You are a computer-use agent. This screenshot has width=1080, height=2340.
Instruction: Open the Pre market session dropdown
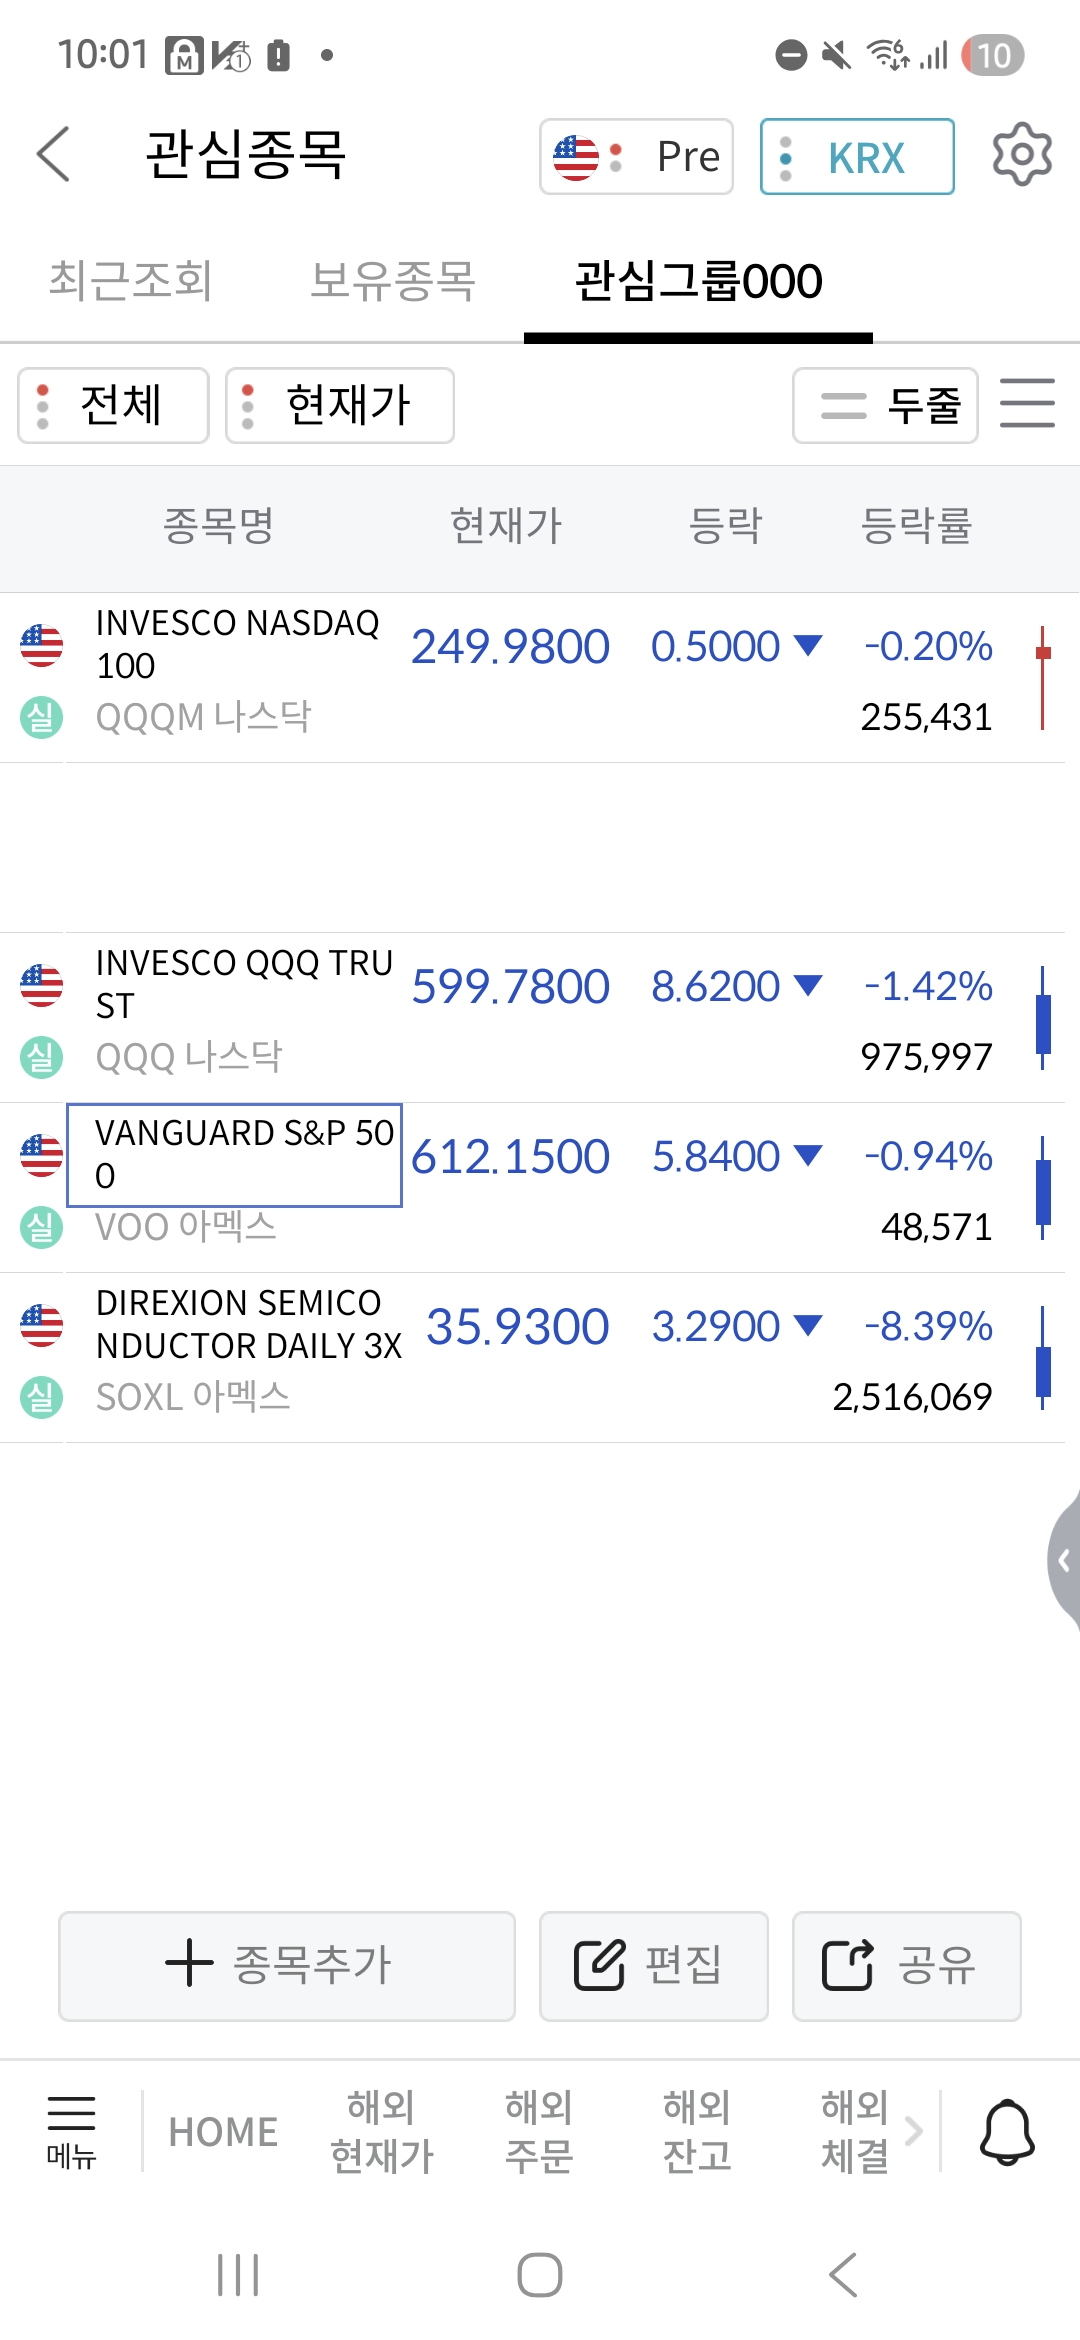pyautogui.click(x=637, y=157)
